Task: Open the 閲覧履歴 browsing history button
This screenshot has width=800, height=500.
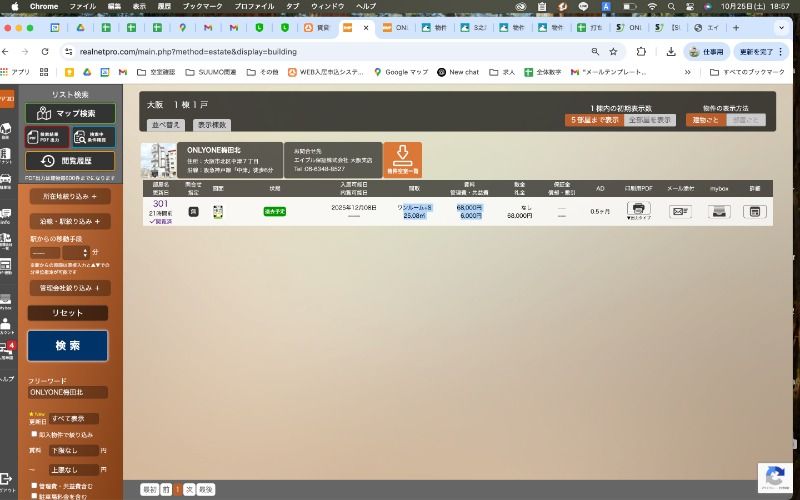Action: click(70, 161)
